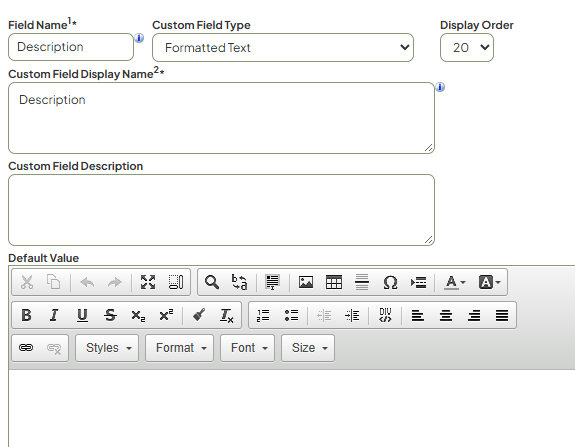The image size is (575, 447).
Task: Toggle italic formatting
Action: pyautogui.click(x=54, y=315)
